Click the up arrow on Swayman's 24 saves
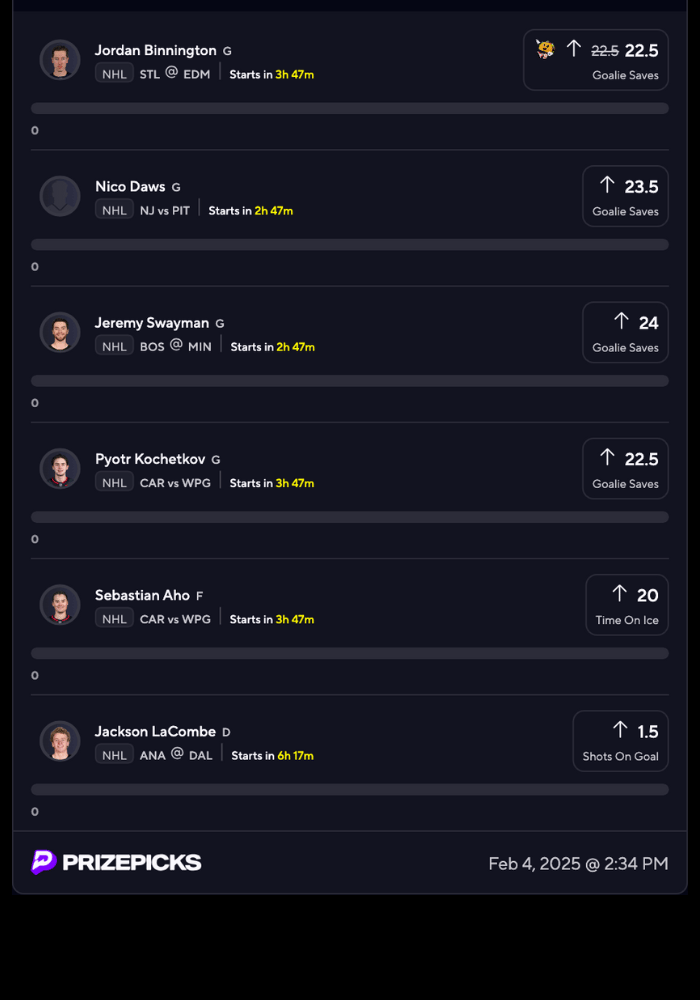The image size is (700, 1000). (x=621, y=321)
